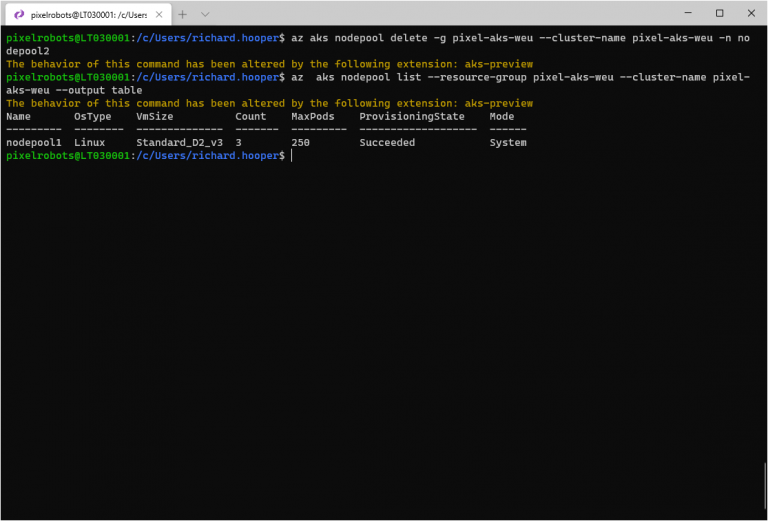Click the 'MaxPods' column header
This screenshot has width=768, height=521.
point(313,117)
